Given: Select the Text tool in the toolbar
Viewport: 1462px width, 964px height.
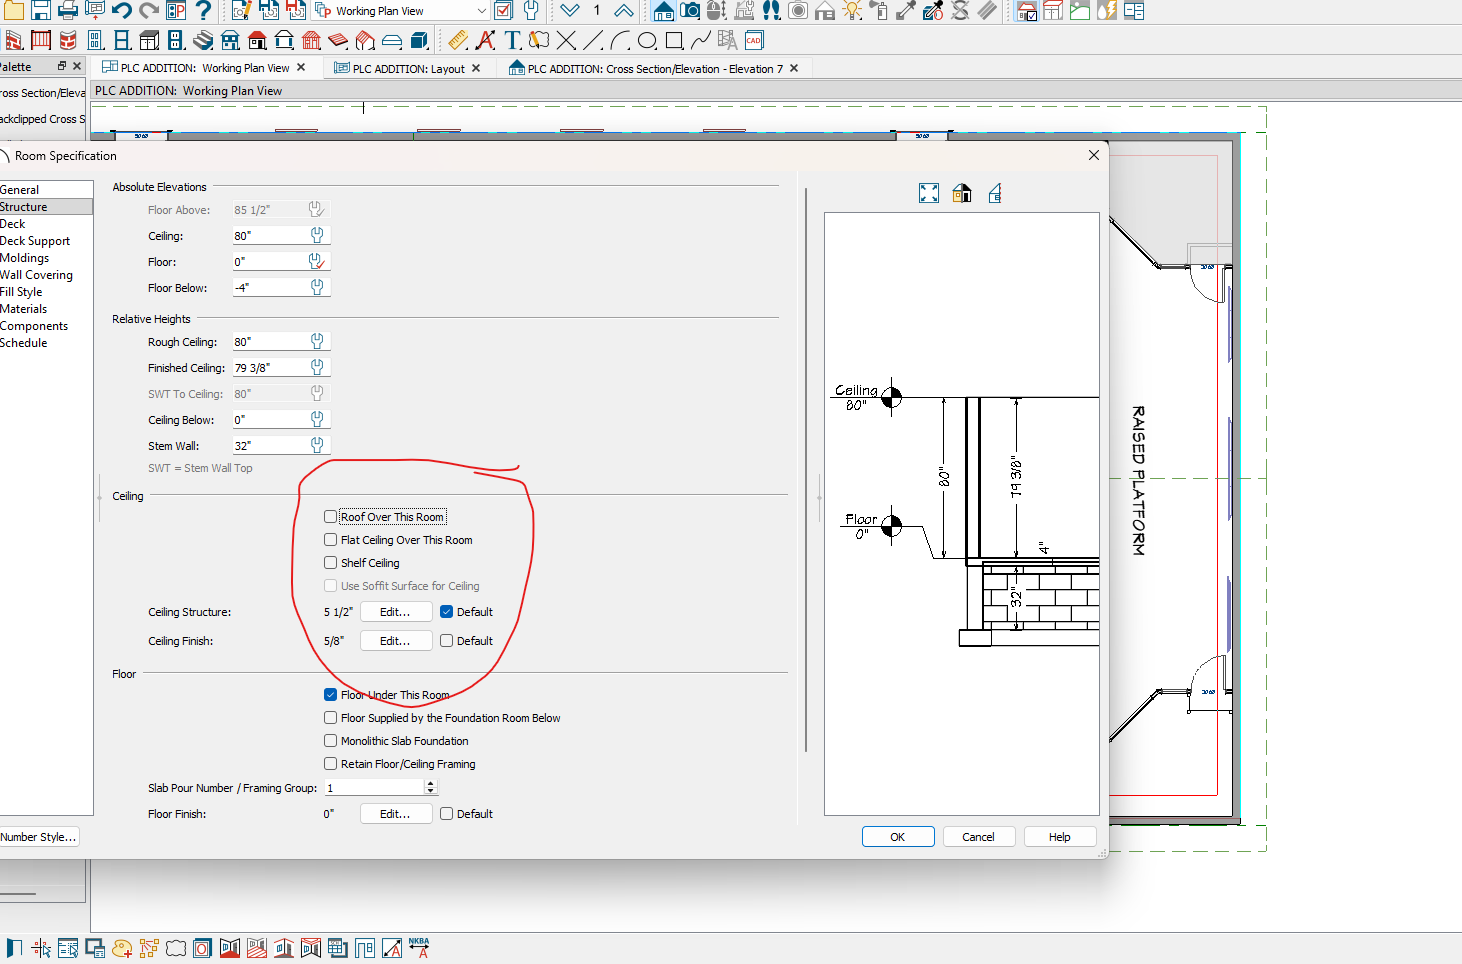Looking at the screenshot, I should click(513, 40).
